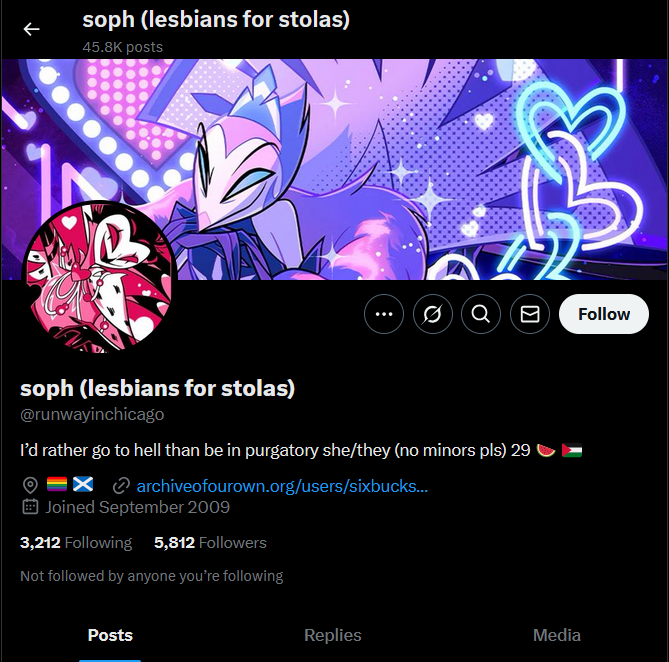The image size is (669, 662).
Task: Switch to the Media tab
Action: (557, 635)
